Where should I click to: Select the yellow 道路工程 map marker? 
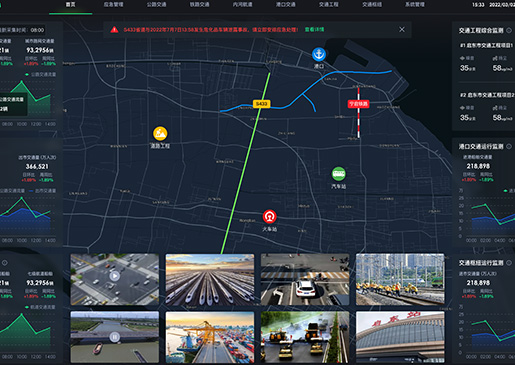pyautogui.click(x=160, y=133)
